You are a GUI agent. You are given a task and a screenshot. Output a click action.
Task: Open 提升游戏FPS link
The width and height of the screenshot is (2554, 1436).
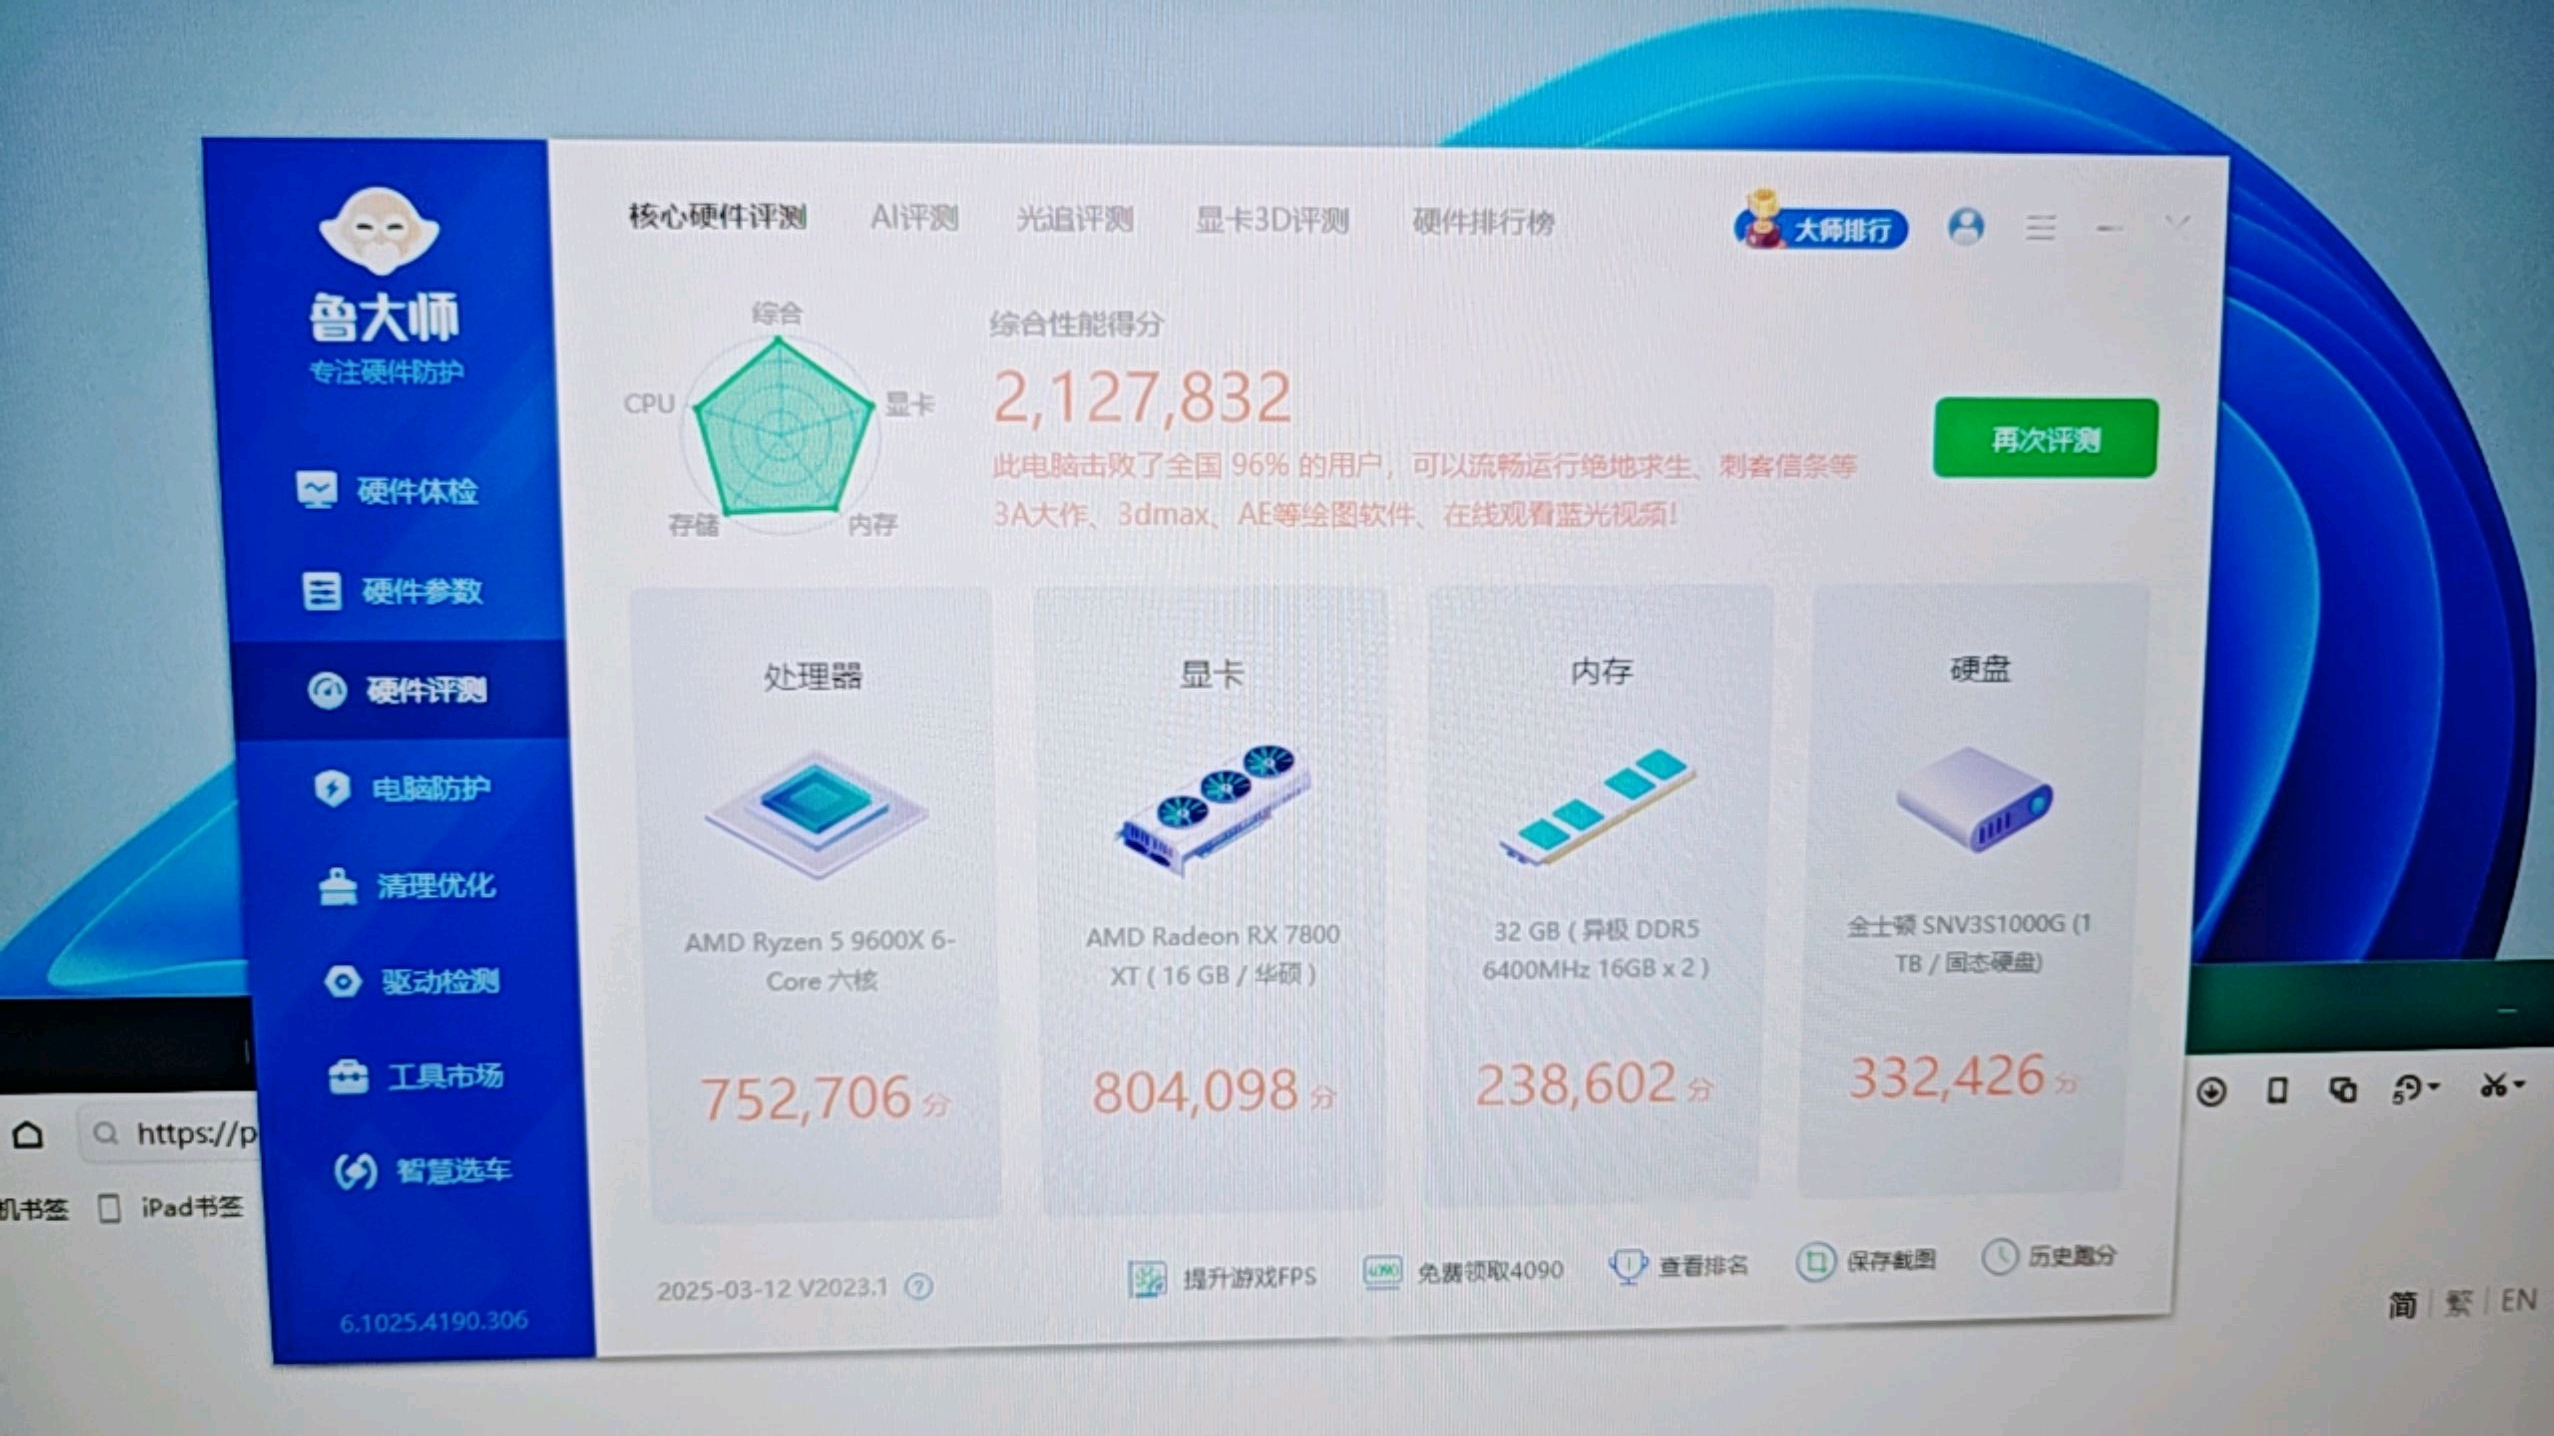[1222, 1277]
